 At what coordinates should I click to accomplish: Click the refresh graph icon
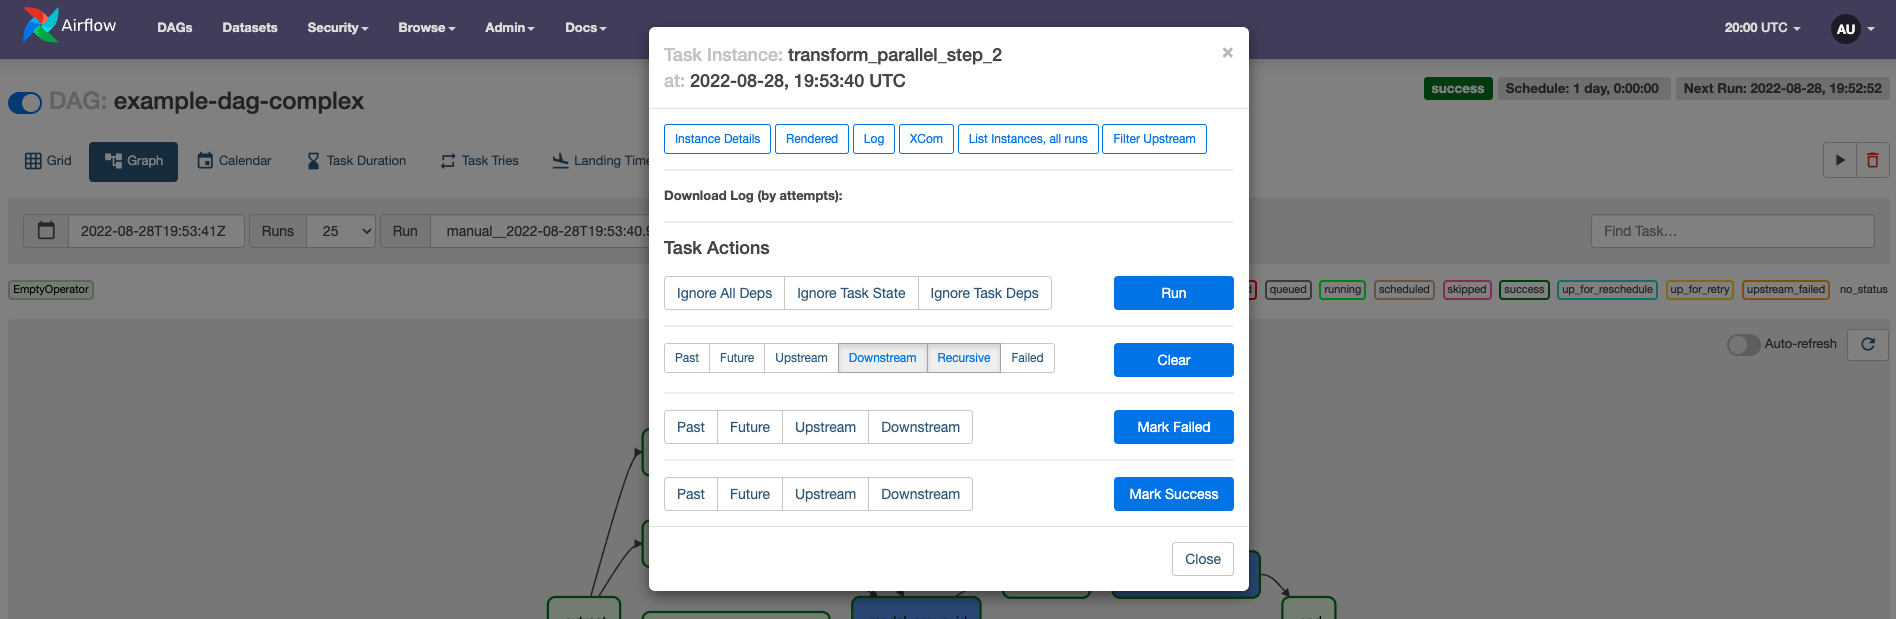click(x=1868, y=344)
